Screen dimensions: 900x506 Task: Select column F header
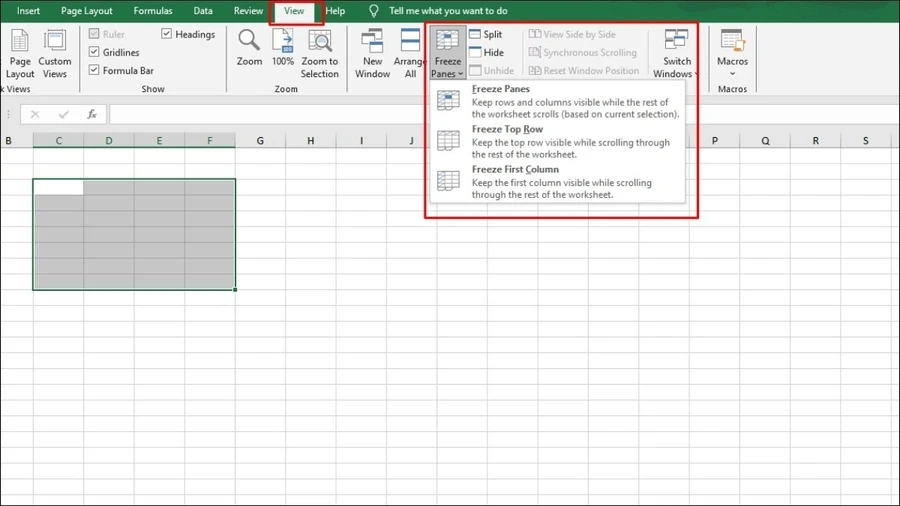(x=210, y=141)
